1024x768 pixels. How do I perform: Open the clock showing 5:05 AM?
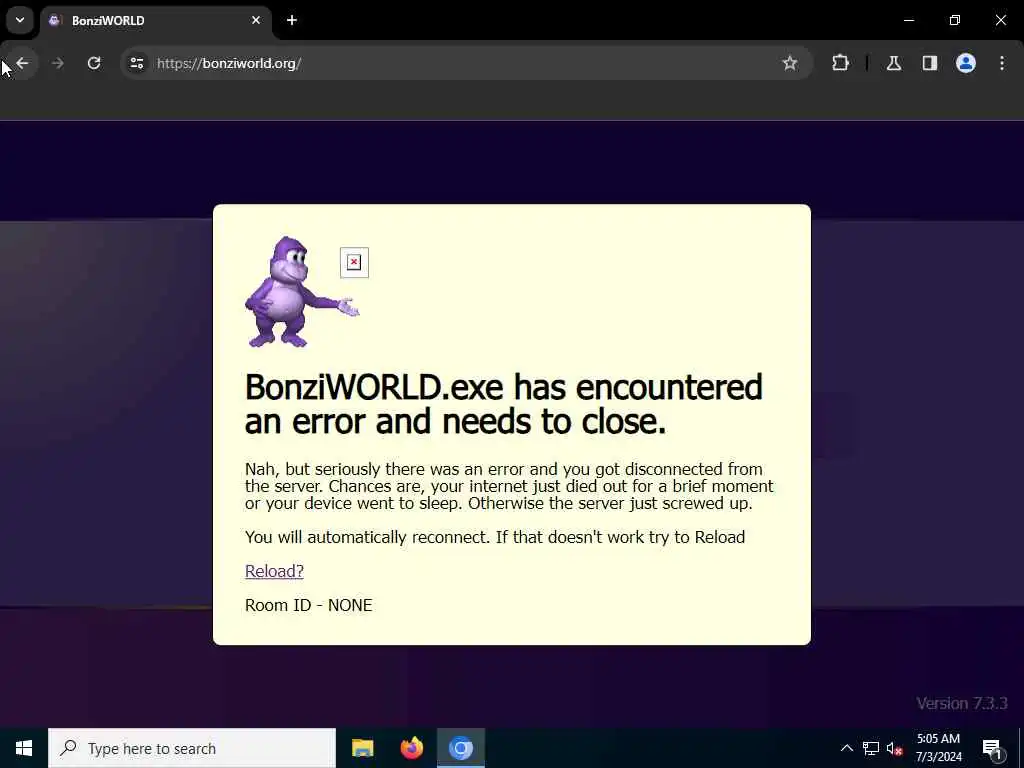pyautogui.click(x=938, y=748)
